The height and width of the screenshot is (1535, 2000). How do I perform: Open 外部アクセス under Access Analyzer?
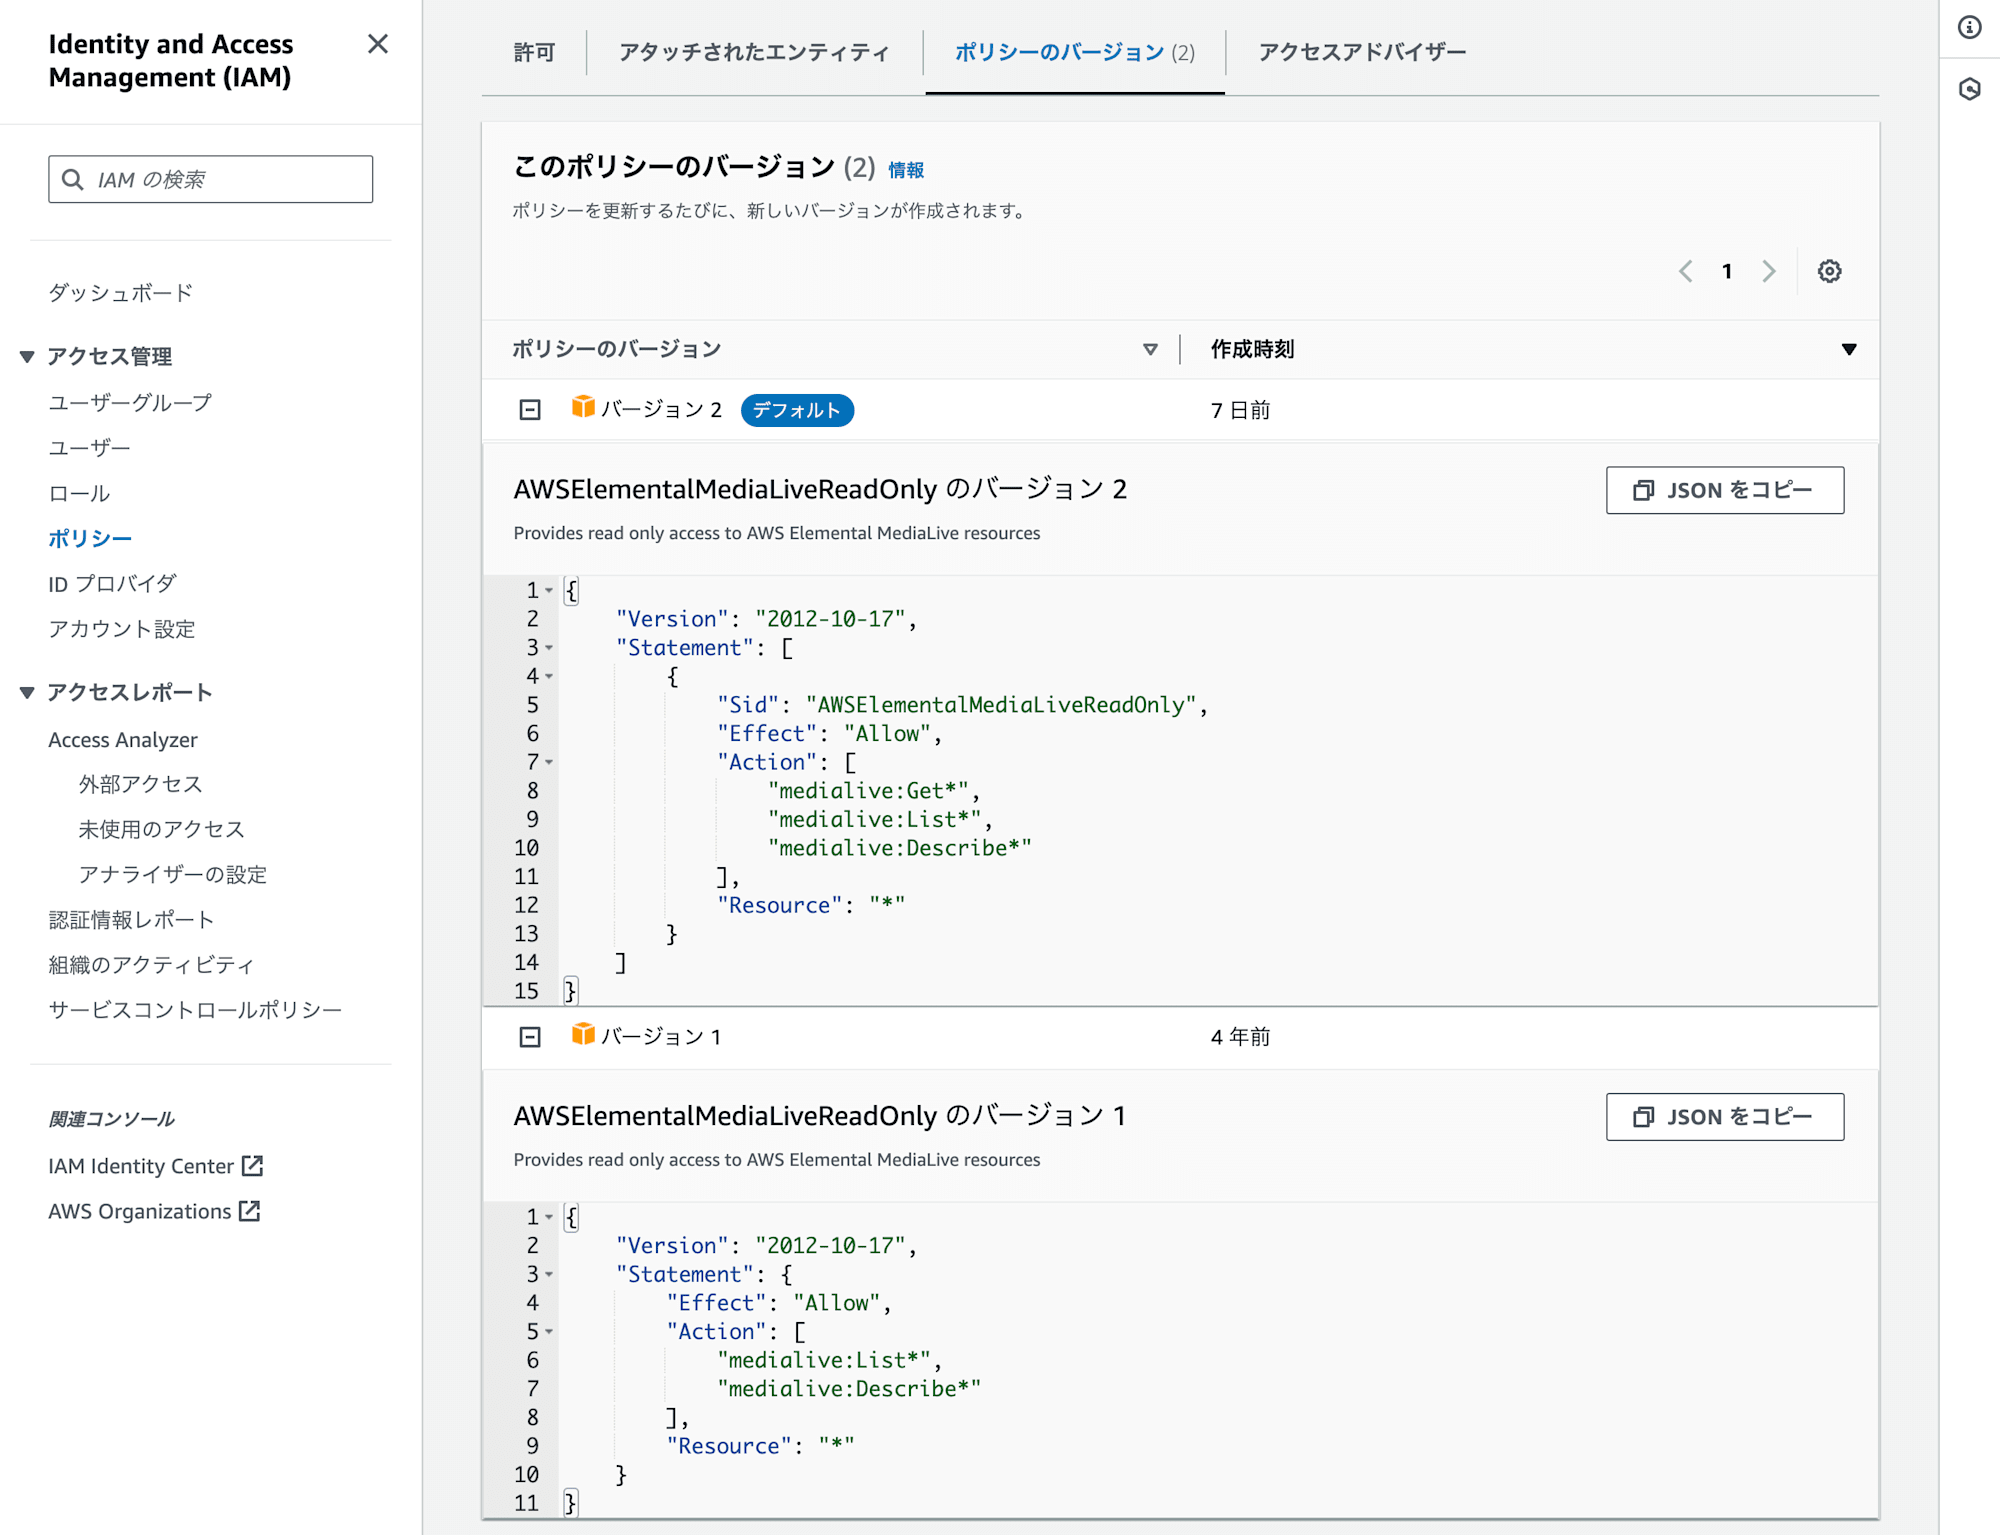coord(141,784)
